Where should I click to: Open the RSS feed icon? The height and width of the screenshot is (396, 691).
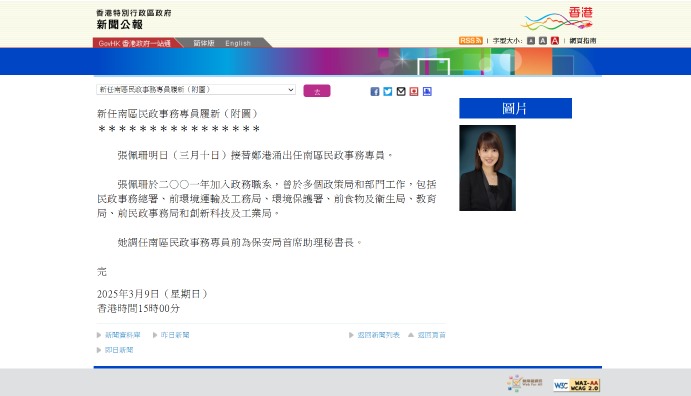[471, 41]
